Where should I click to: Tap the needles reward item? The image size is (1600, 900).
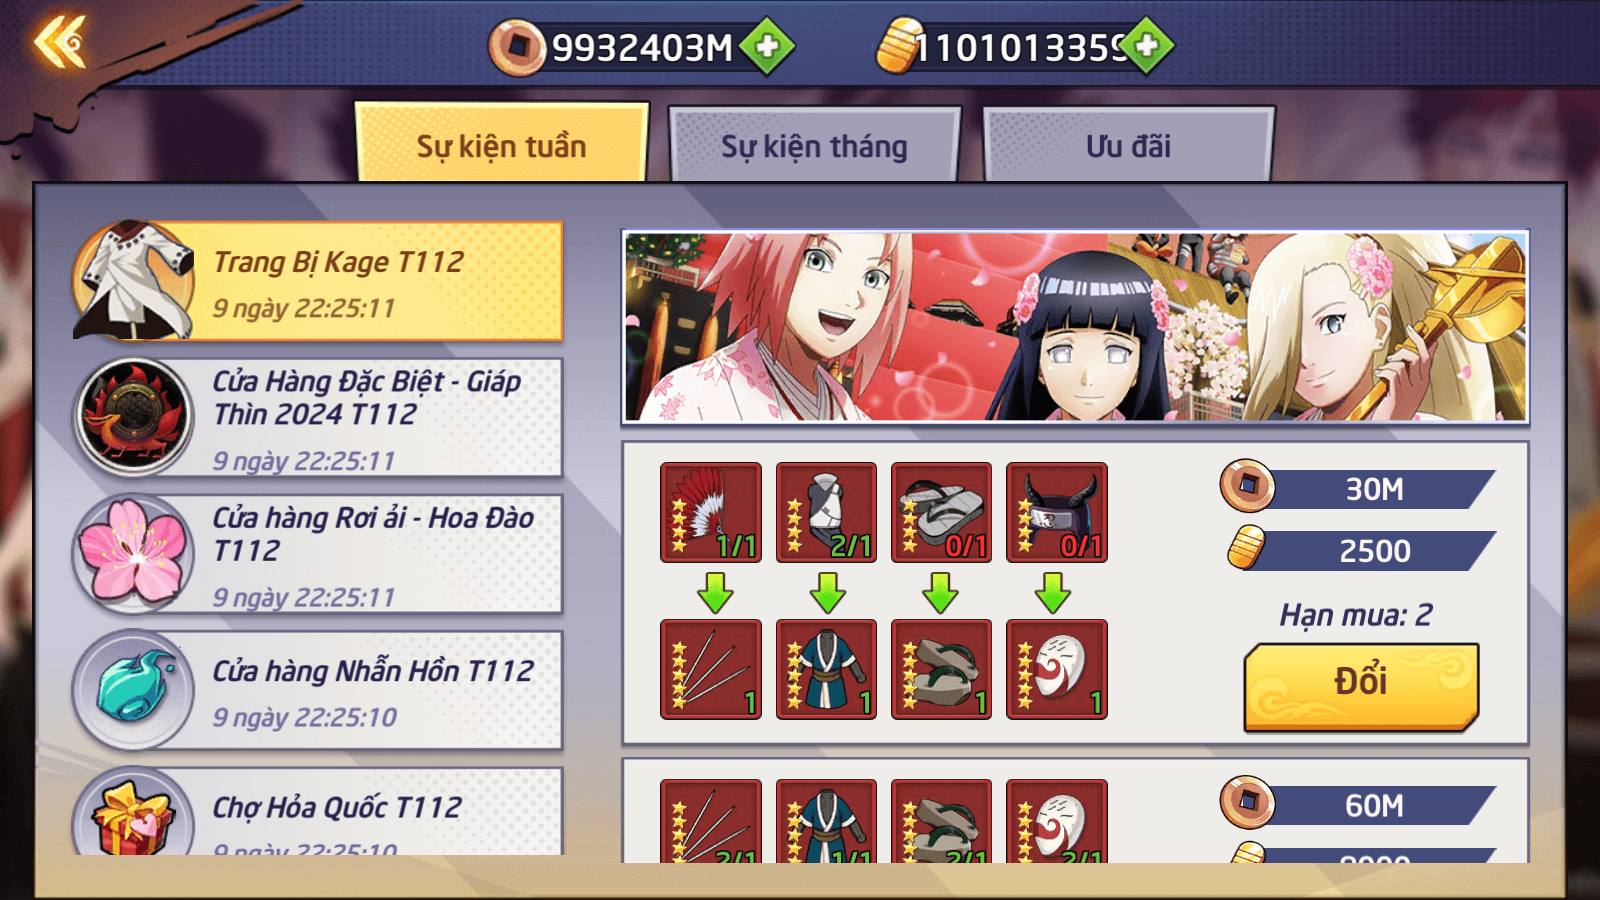point(711,669)
